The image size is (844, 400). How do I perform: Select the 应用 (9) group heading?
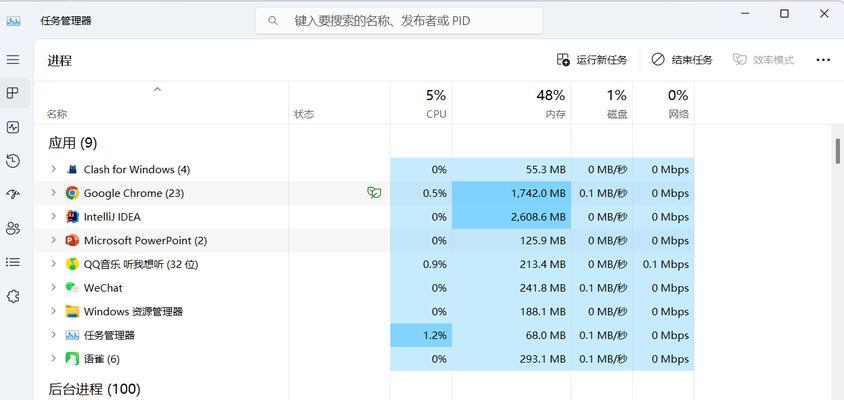click(73, 143)
